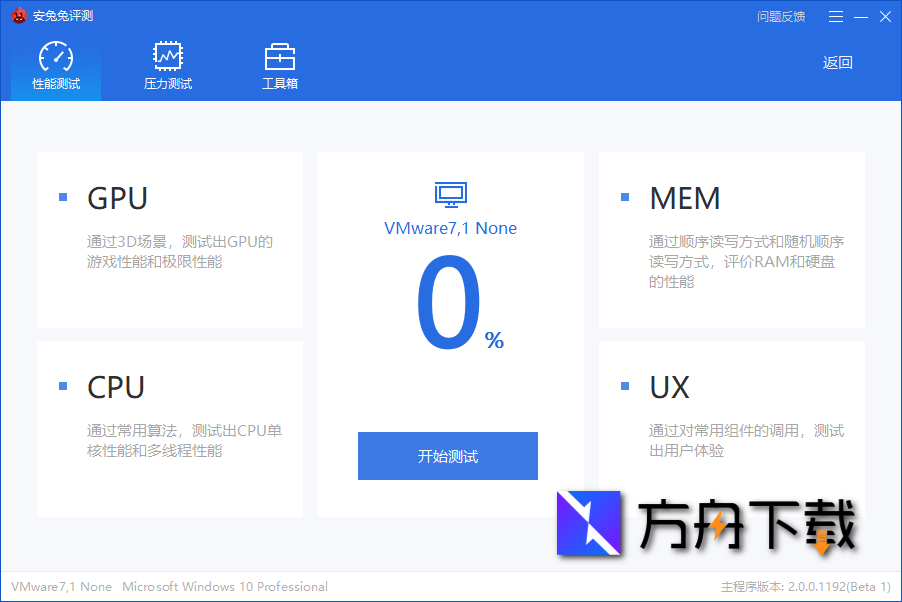Click the 开始测试 button
Image resolution: width=902 pixels, height=602 pixels.
click(447, 455)
